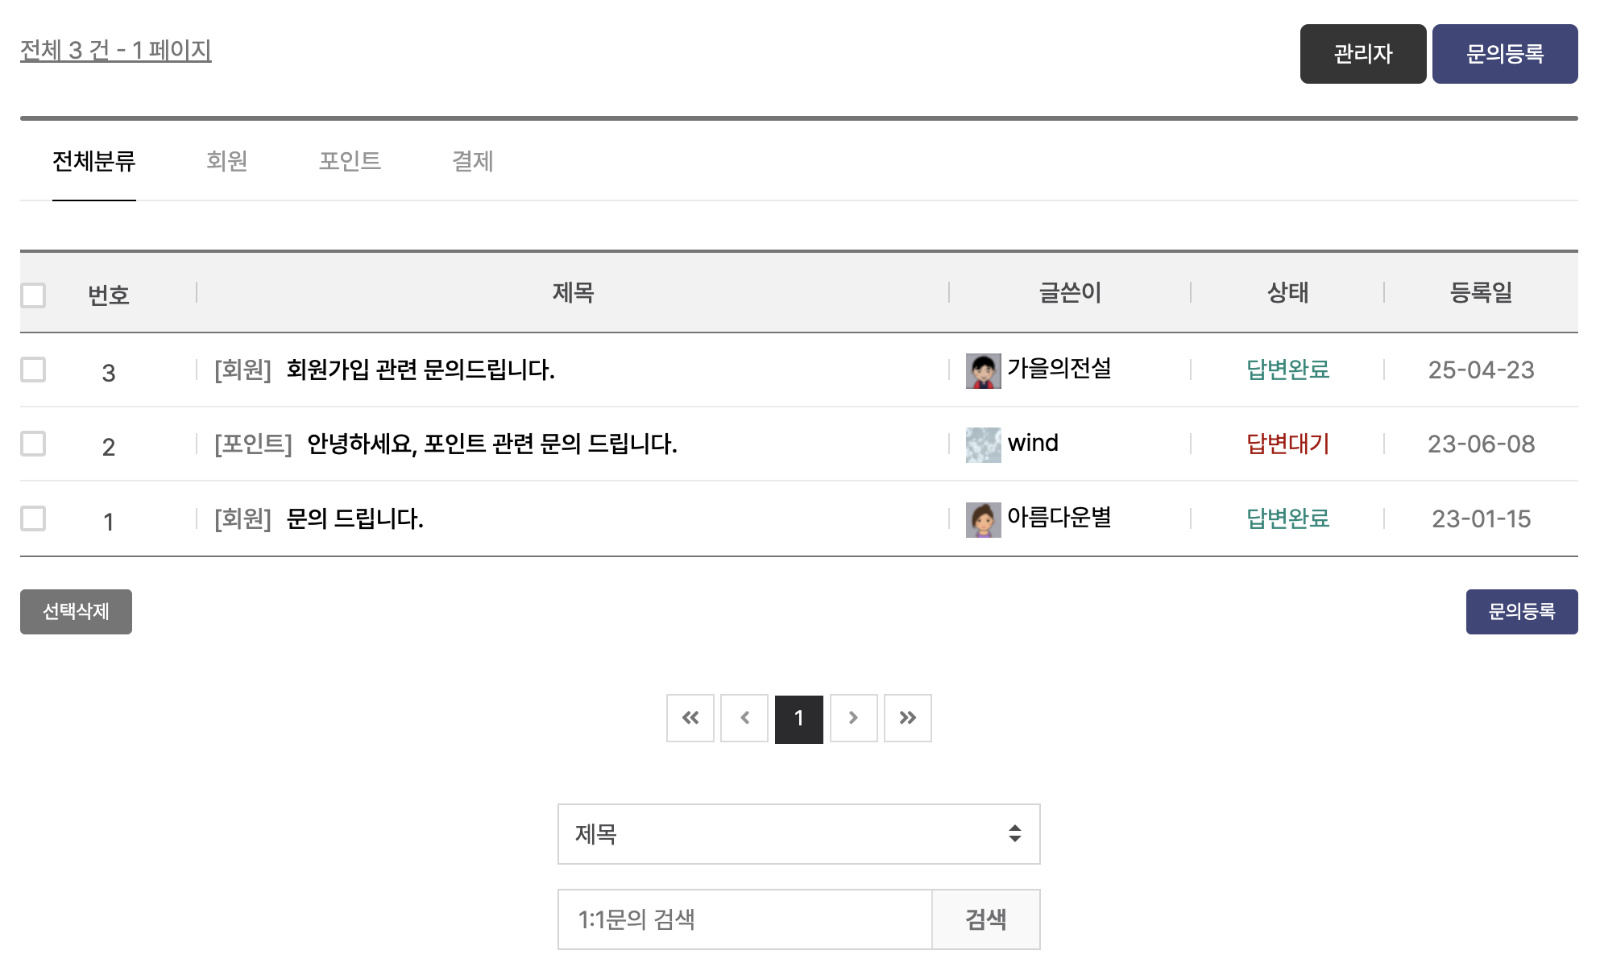Click 아름다운별 user avatar
The image size is (1600, 979).
pos(983,520)
